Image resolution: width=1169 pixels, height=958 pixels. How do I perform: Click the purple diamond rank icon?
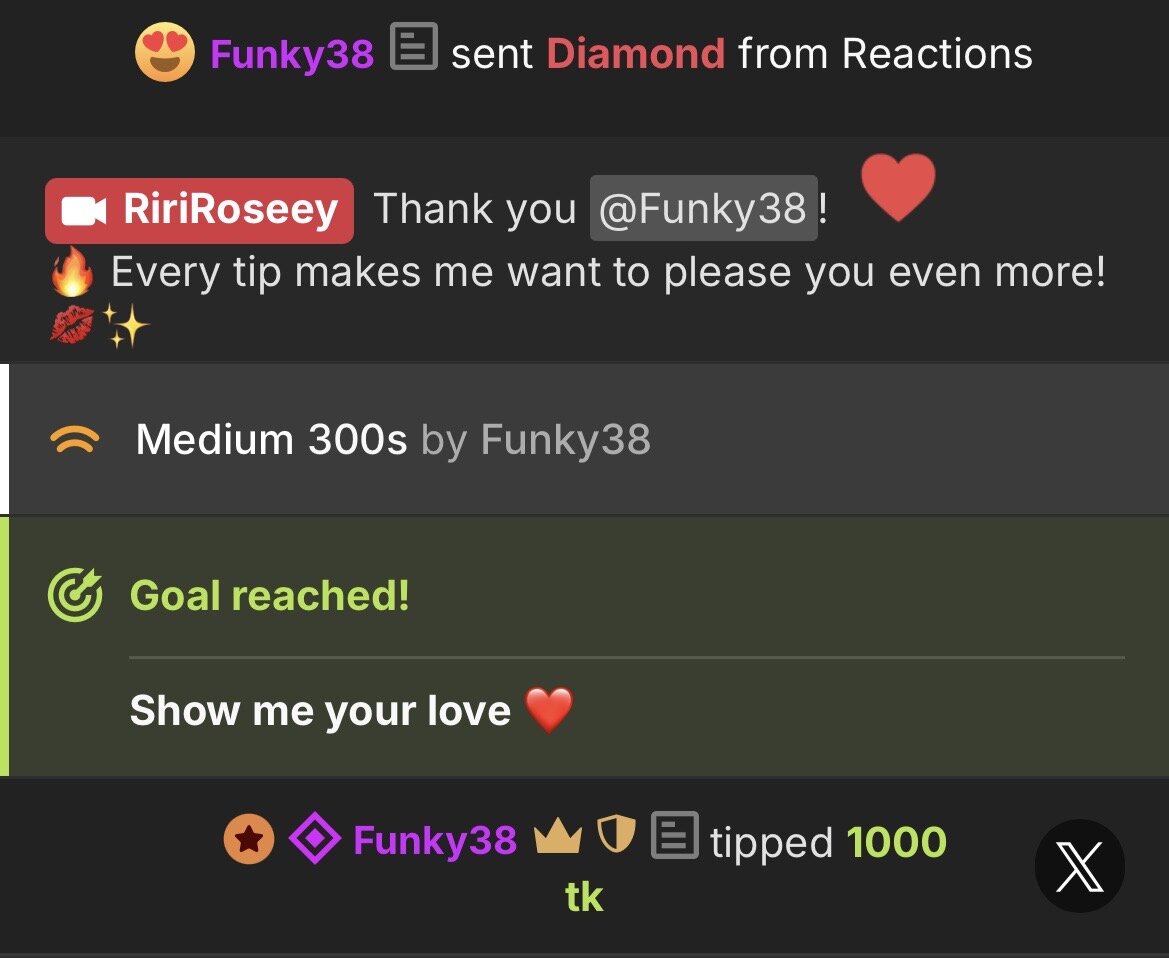point(315,838)
